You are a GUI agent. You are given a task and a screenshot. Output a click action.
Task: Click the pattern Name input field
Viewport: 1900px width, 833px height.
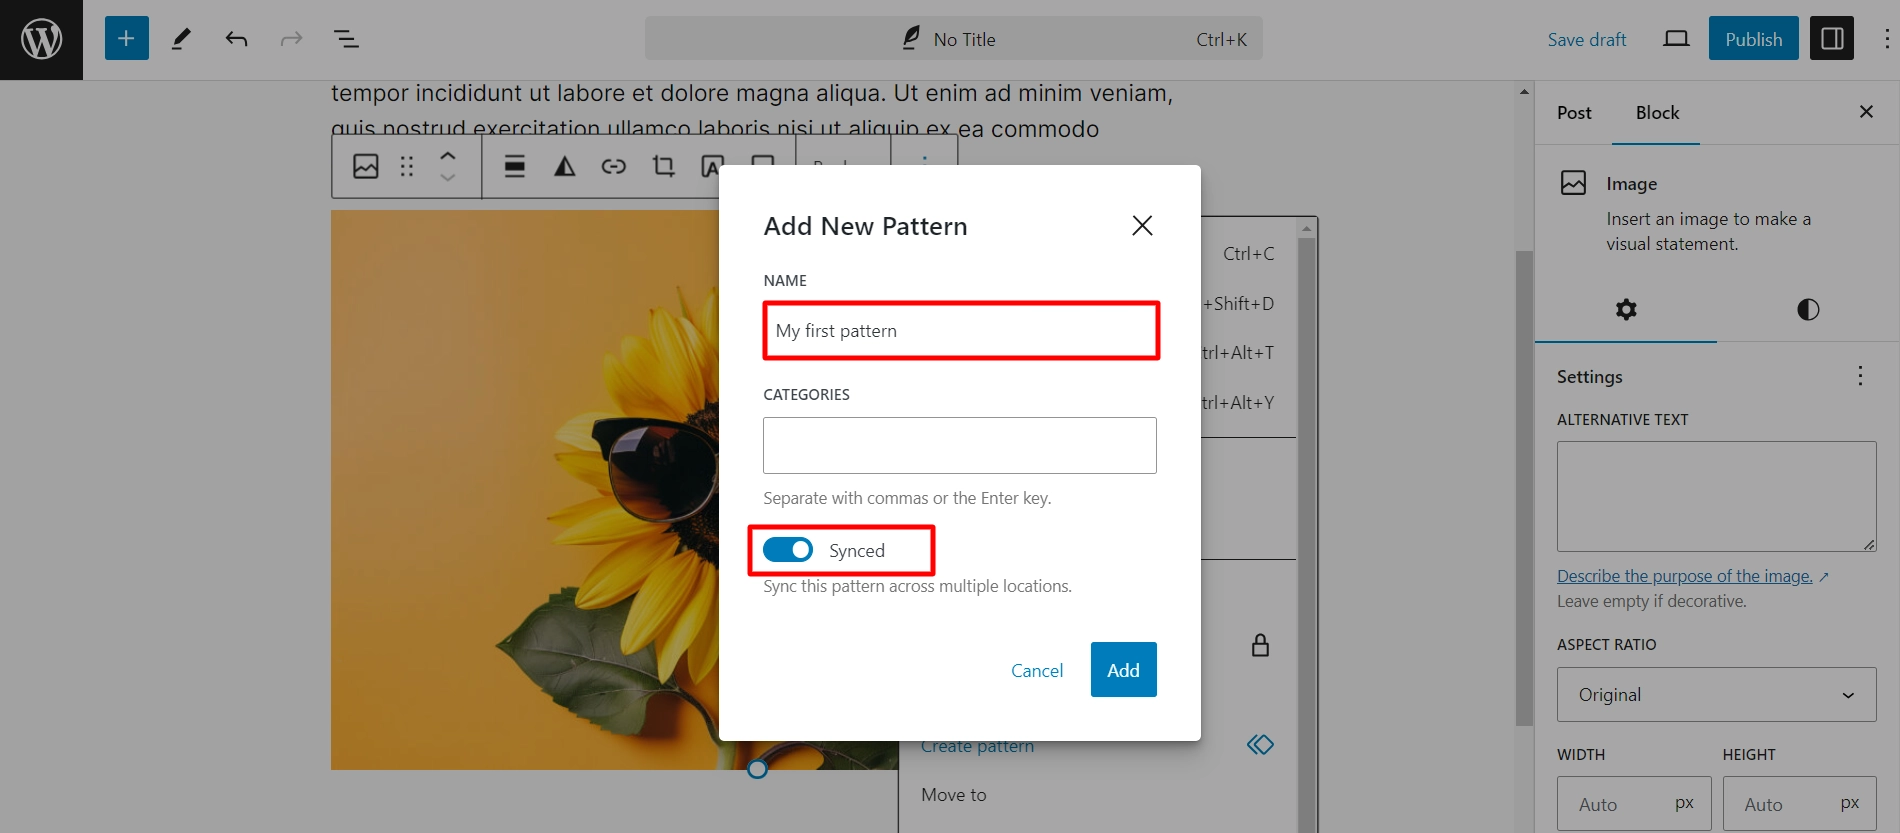coord(961,331)
